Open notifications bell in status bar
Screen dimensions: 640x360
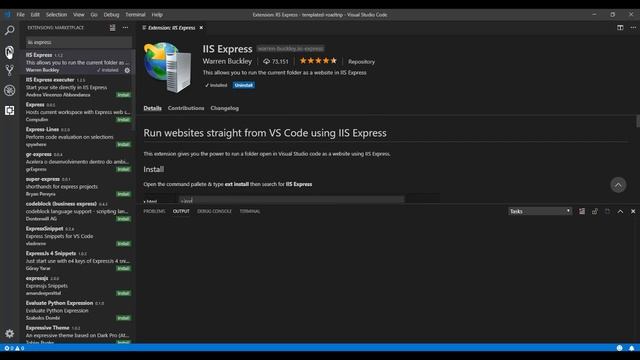tap(631, 348)
